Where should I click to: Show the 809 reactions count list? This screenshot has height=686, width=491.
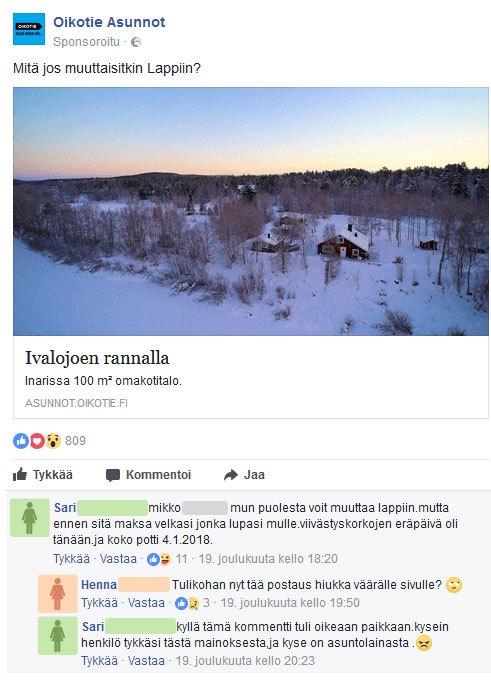(75, 441)
